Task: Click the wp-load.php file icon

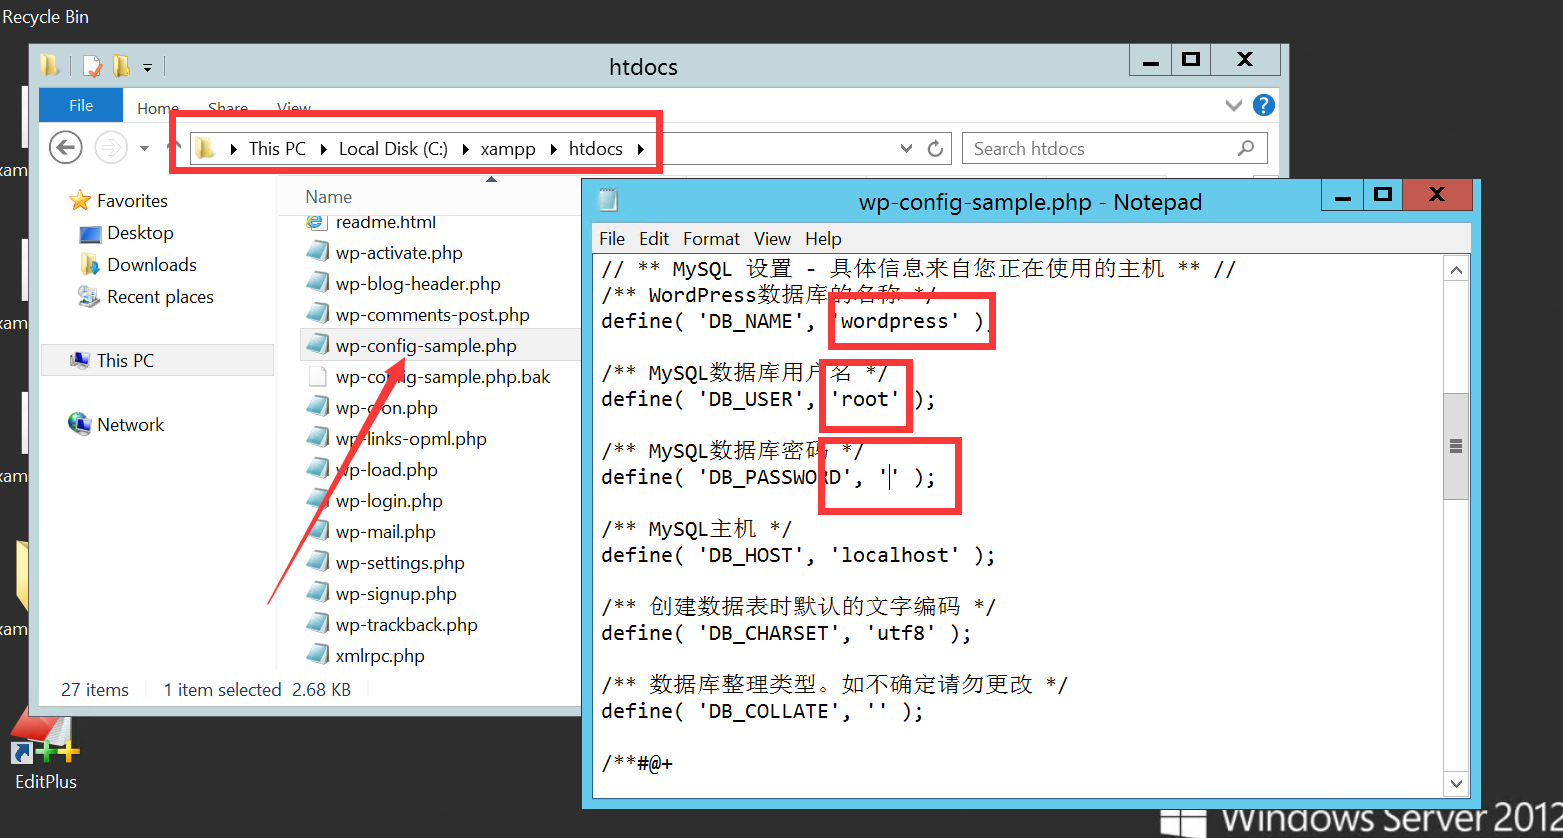Action: [317, 469]
